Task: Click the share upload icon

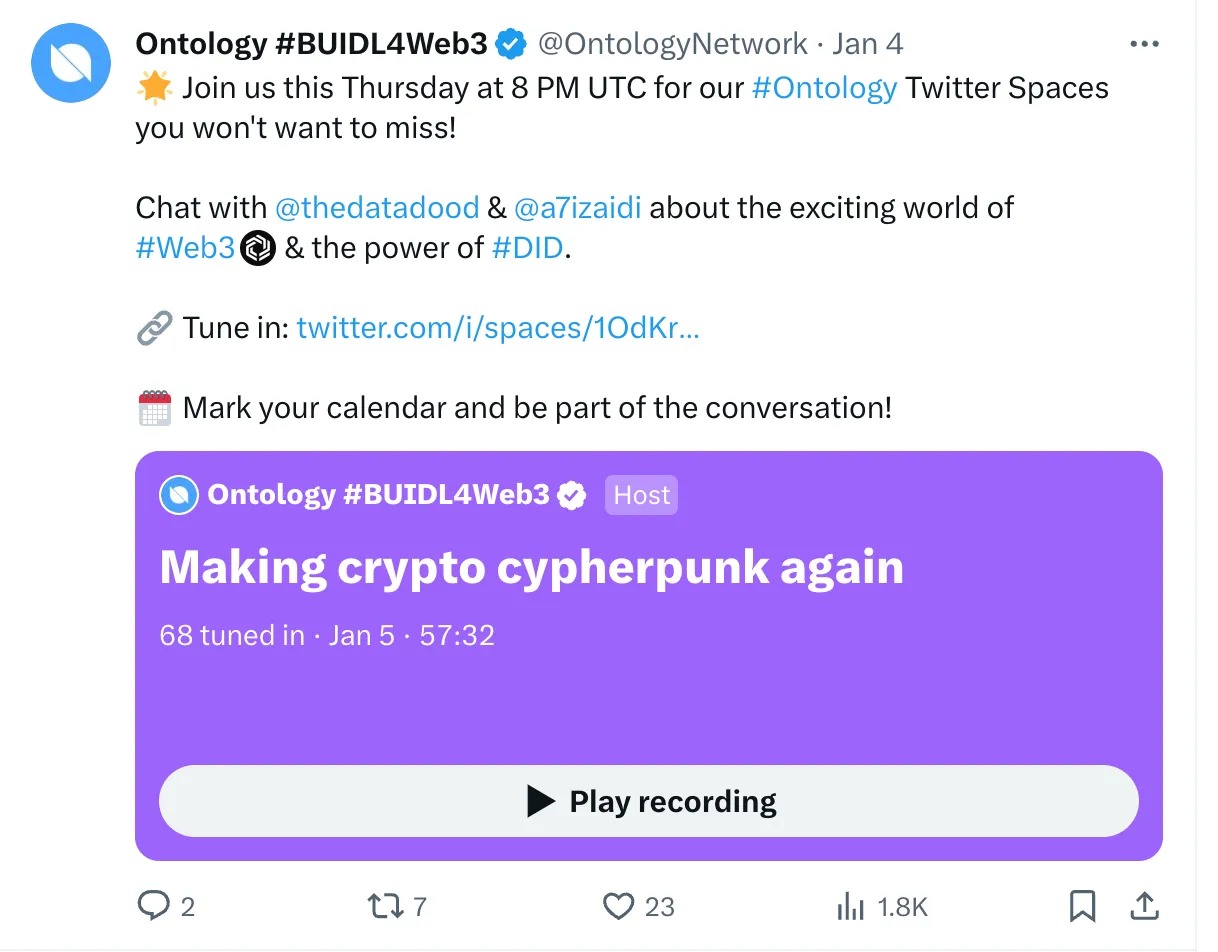Action: click(1144, 906)
